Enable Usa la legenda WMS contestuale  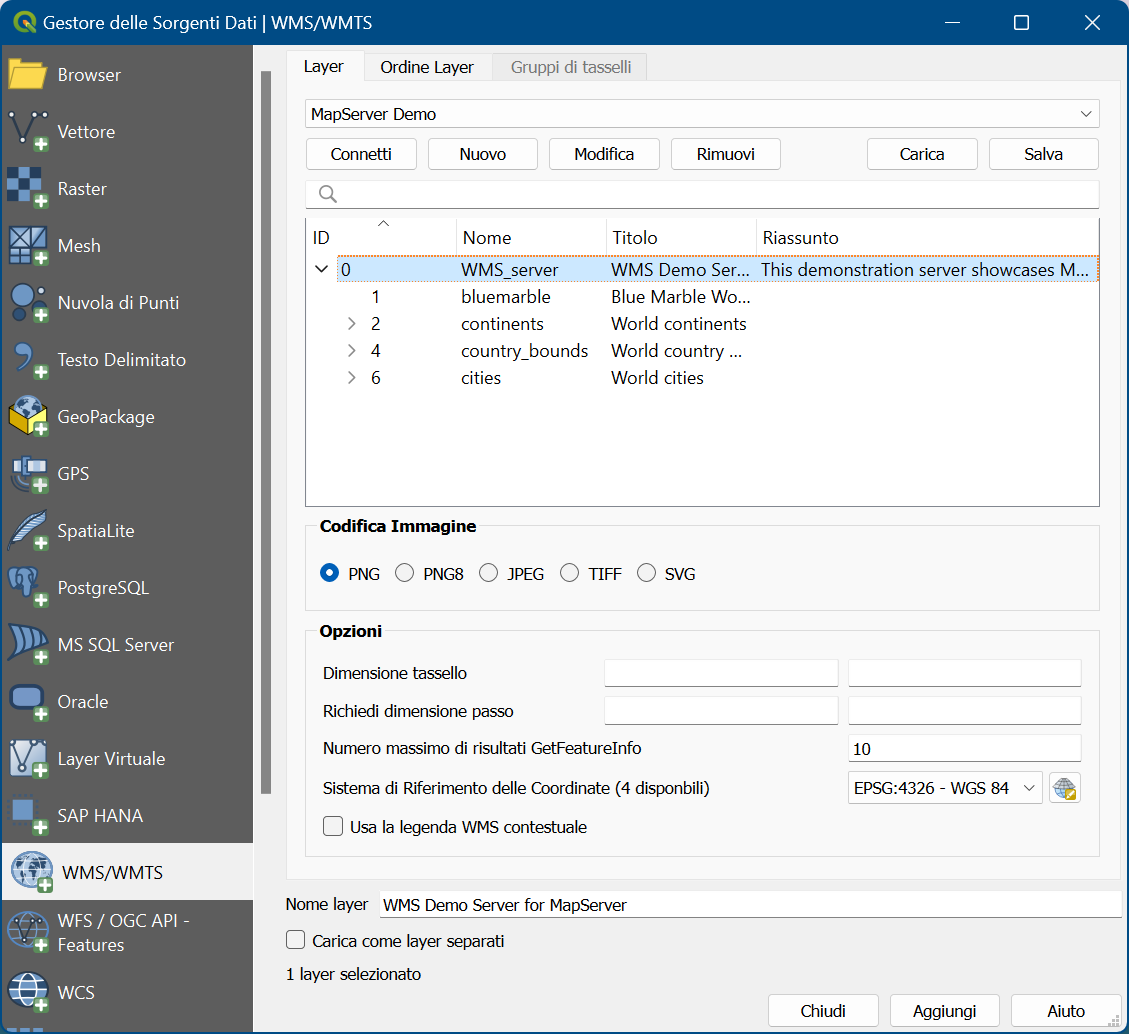coord(333,826)
